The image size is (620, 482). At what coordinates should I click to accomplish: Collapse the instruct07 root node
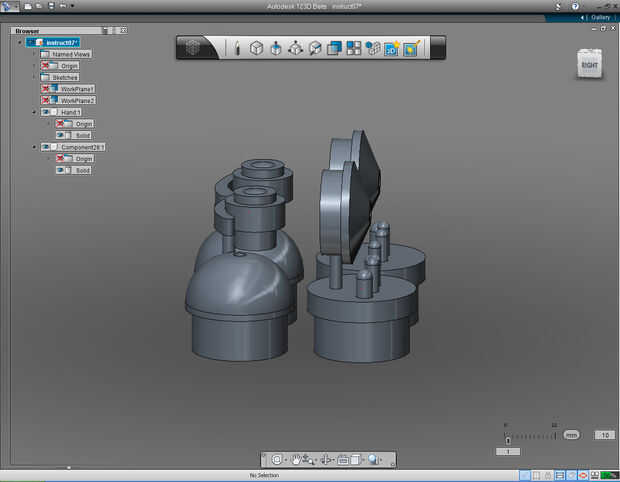[19, 42]
